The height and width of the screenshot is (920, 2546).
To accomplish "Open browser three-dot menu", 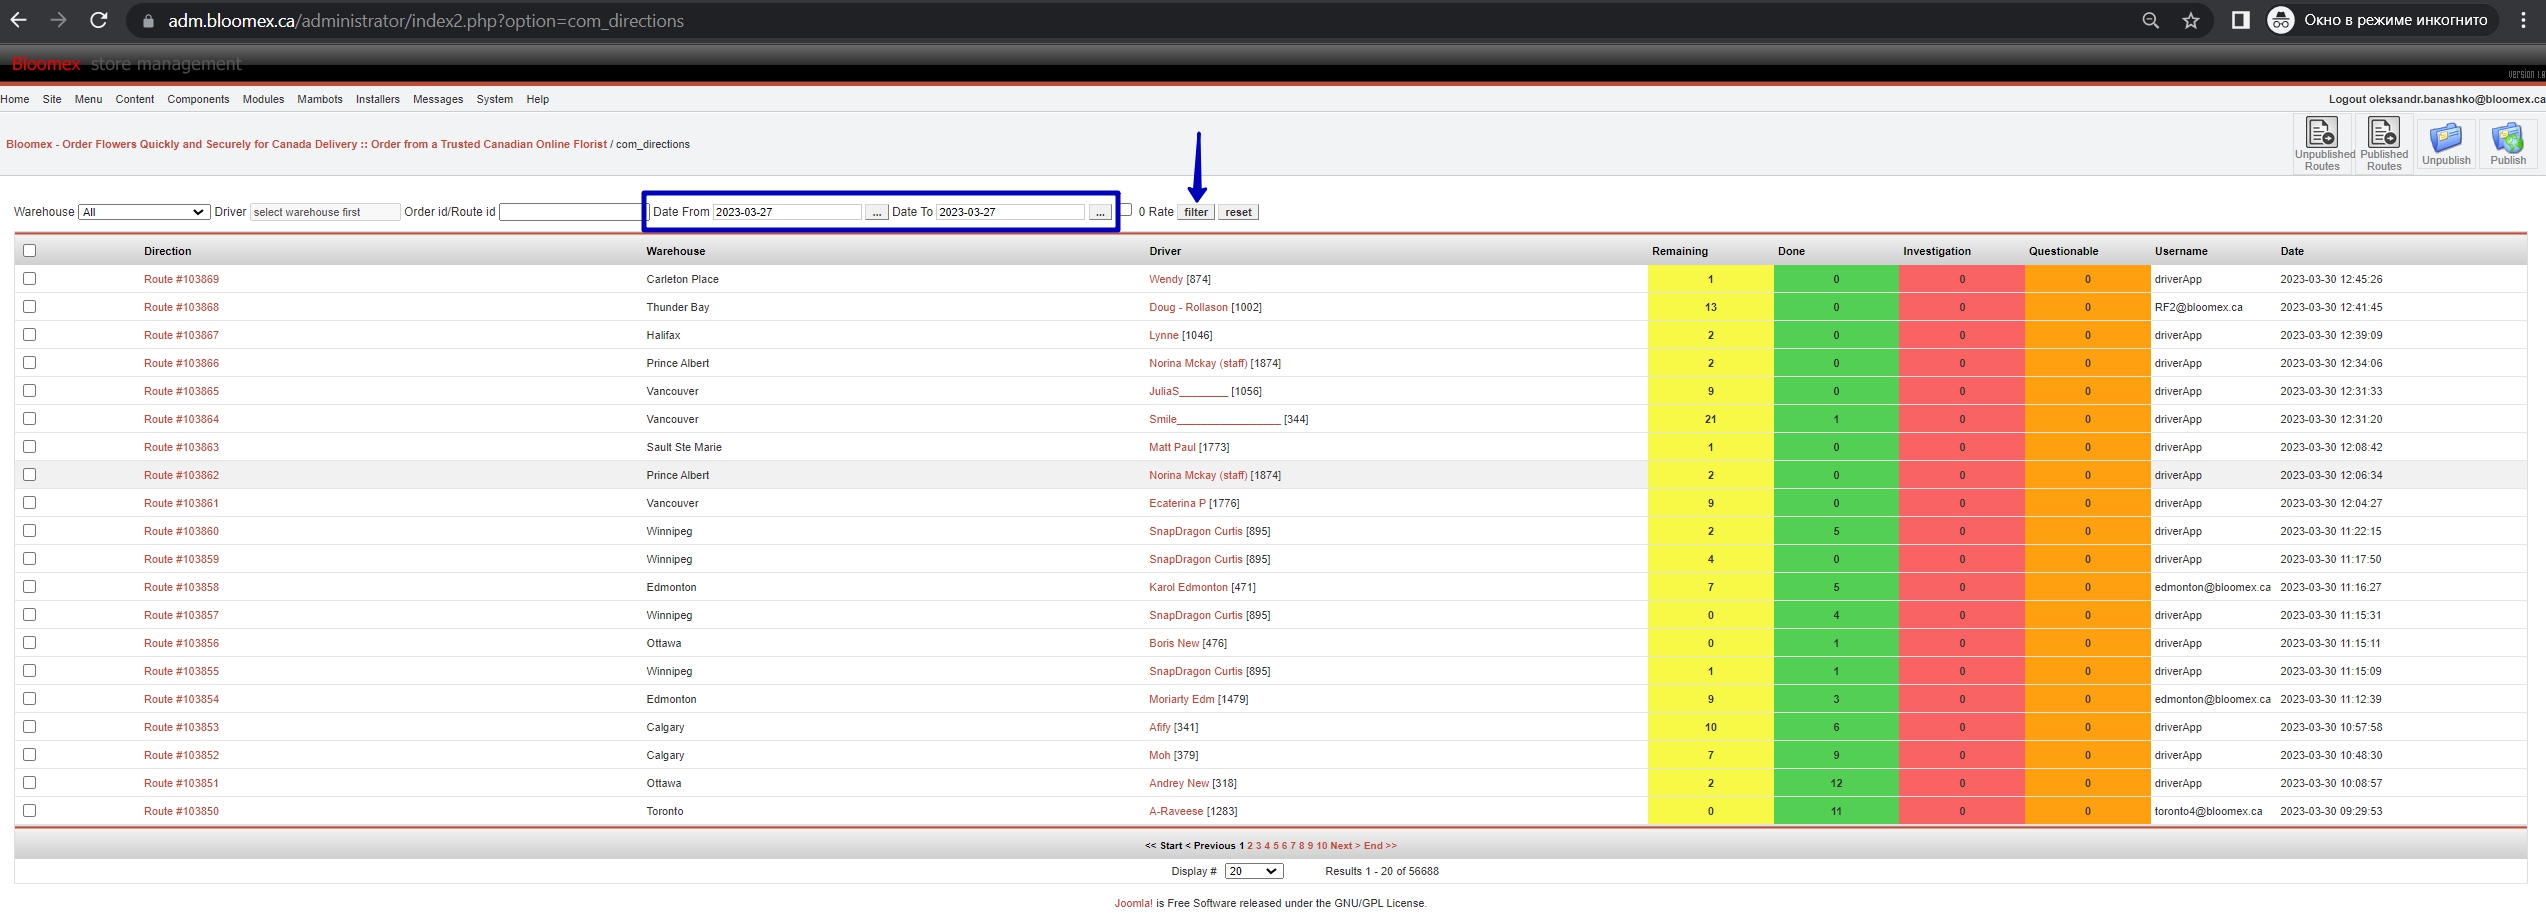I will (2523, 20).
